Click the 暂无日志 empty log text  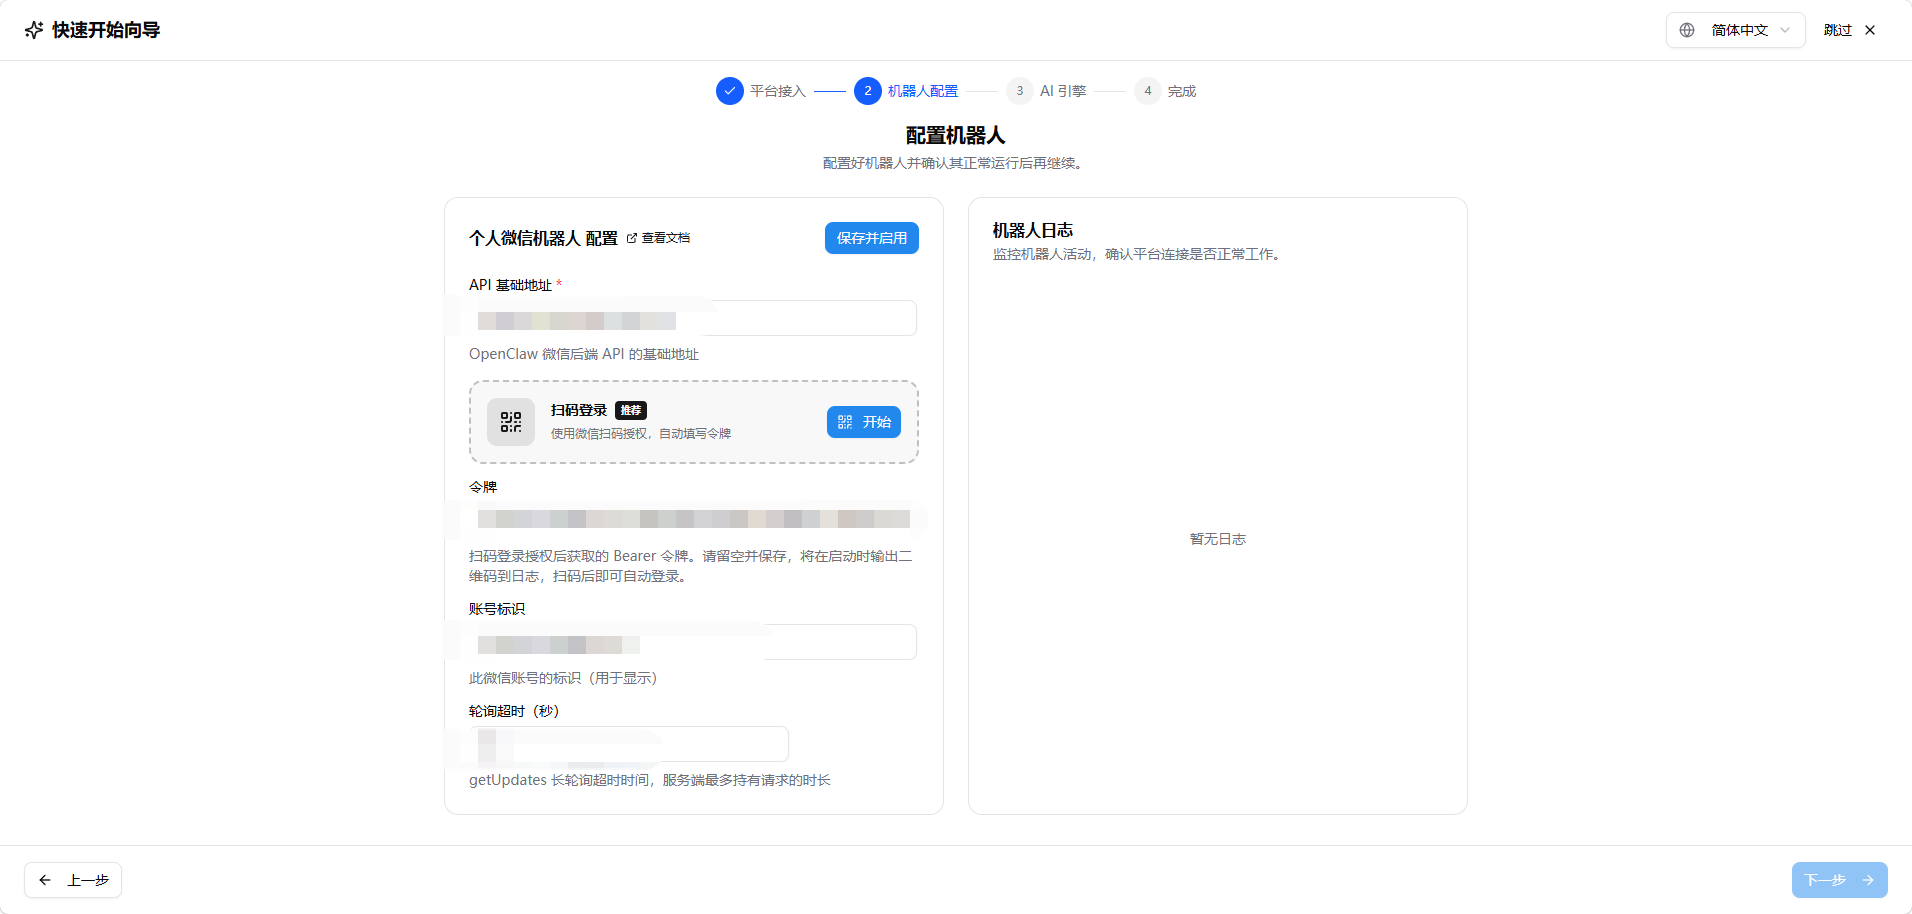tap(1218, 539)
